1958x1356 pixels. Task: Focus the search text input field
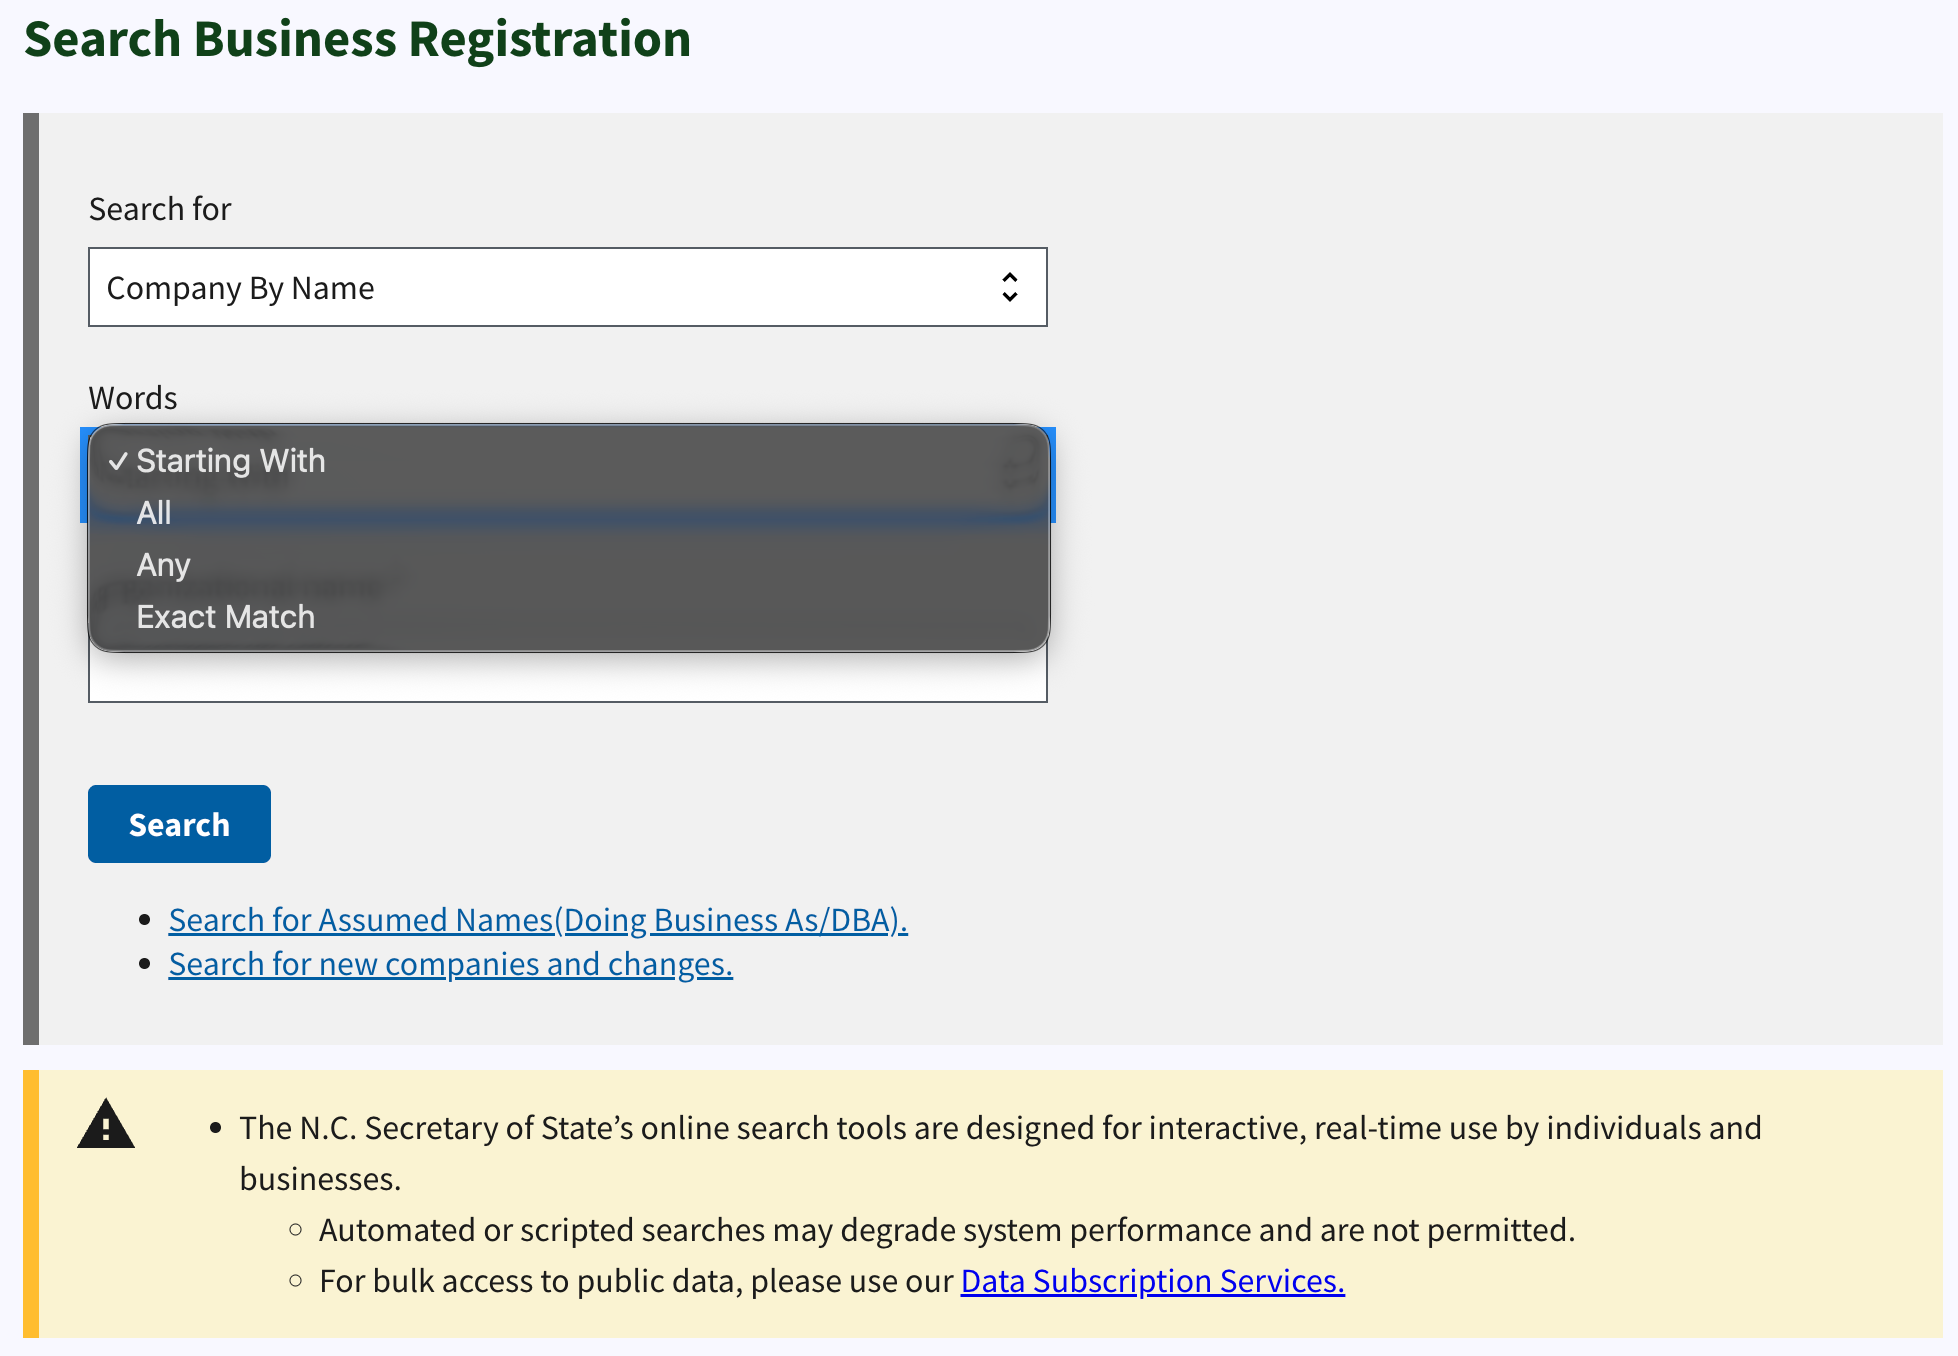coord(568,678)
